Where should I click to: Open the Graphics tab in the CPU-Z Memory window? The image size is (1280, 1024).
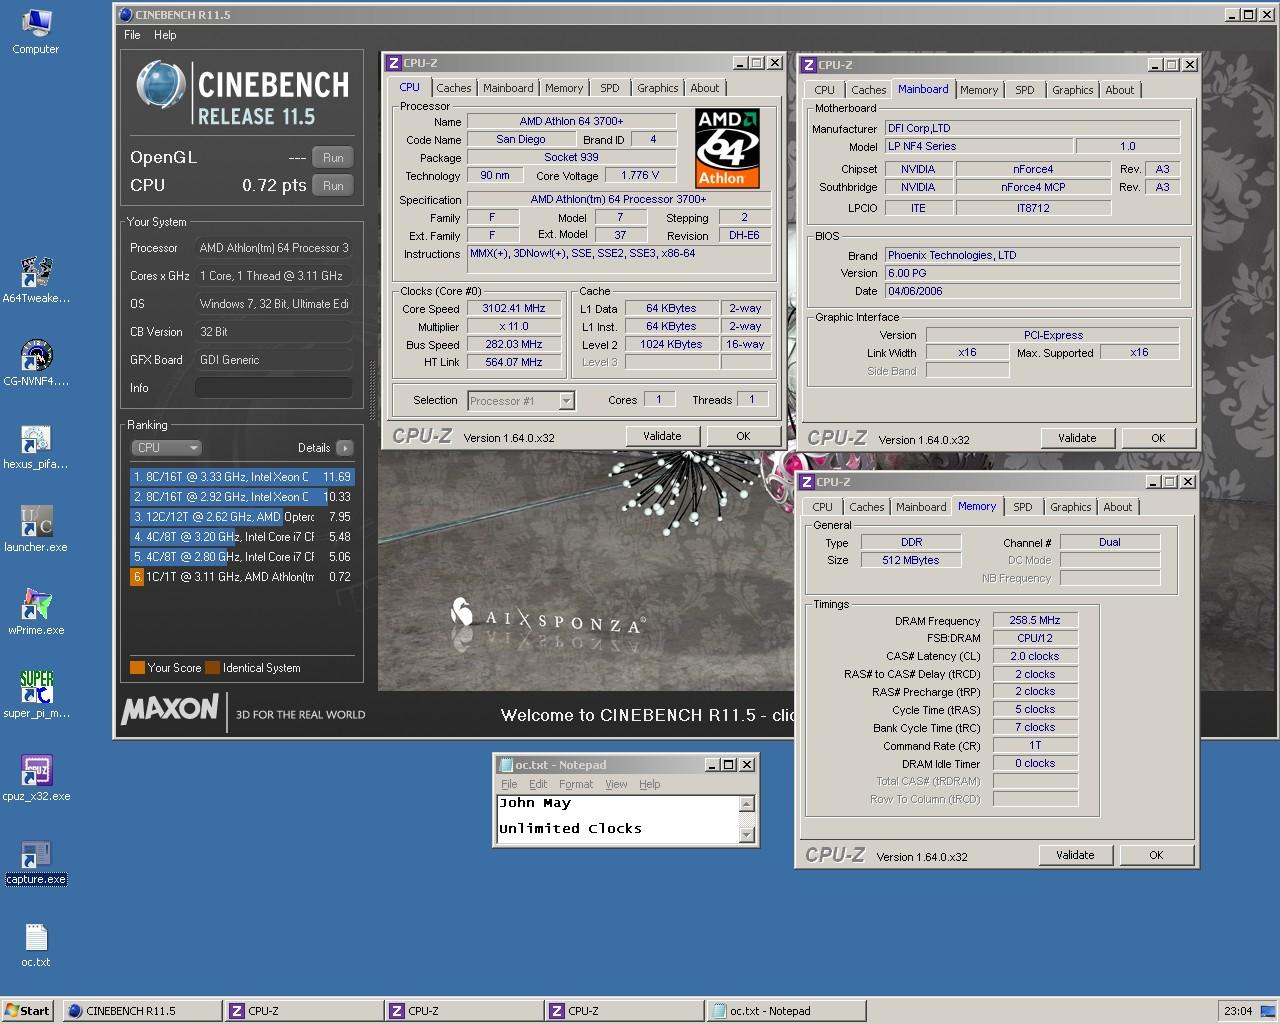(x=1071, y=507)
